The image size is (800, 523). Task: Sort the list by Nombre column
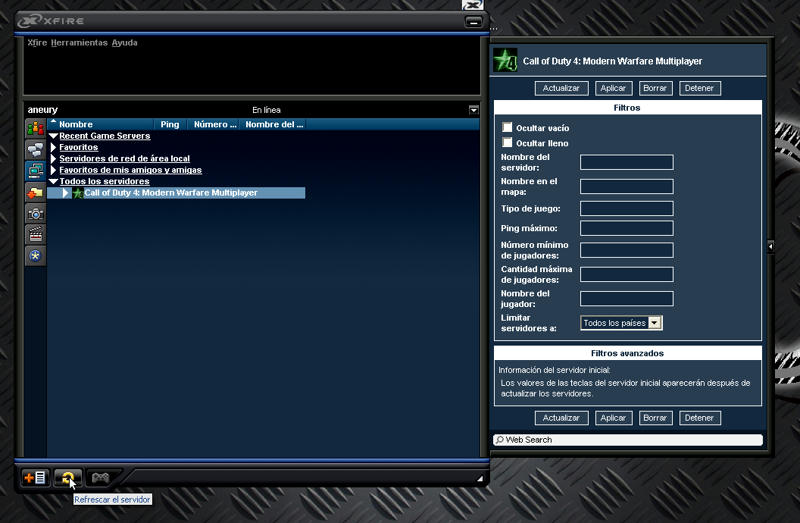101,124
